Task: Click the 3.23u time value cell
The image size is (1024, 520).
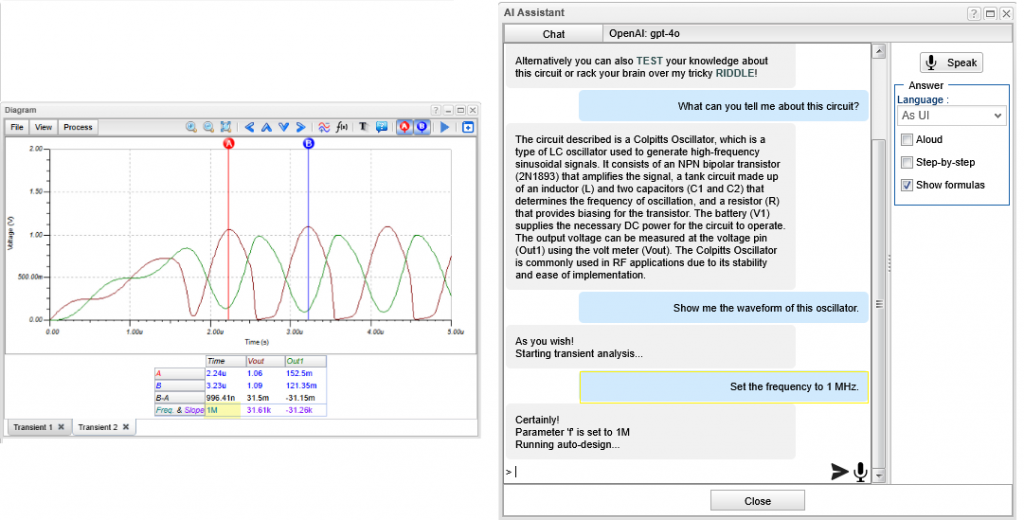Action: [225, 385]
